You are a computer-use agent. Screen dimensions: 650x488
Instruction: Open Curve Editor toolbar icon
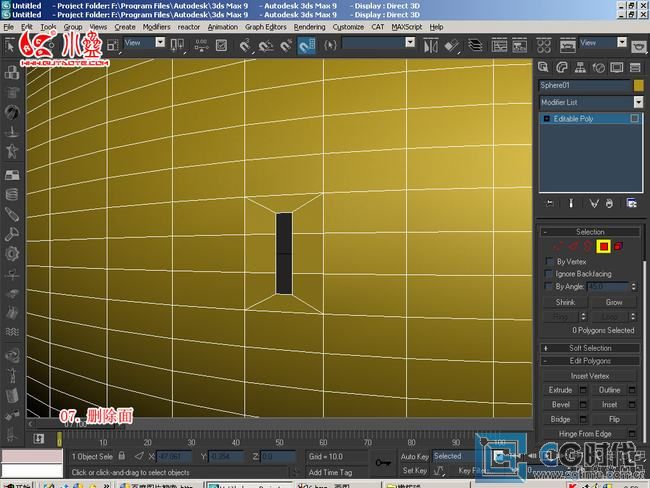point(499,45)
